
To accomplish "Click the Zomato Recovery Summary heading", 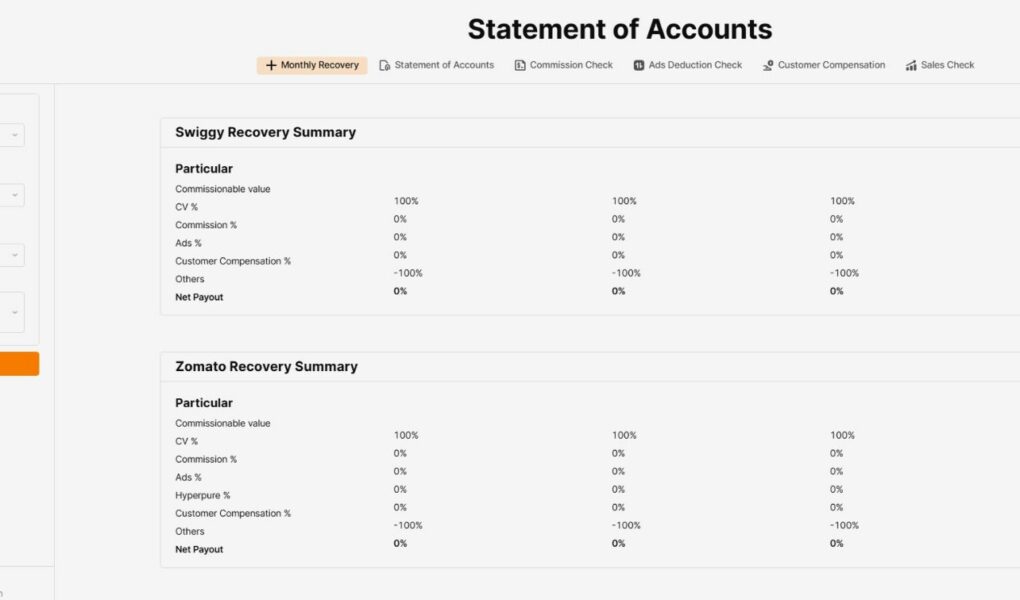I will (266, 366).
